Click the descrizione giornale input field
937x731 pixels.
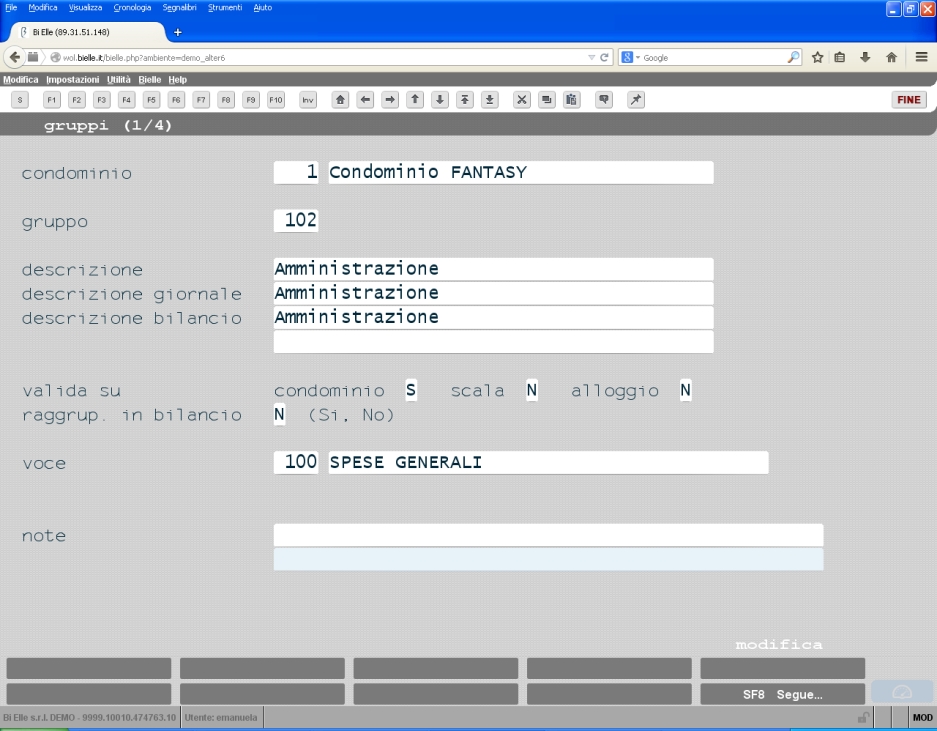point(494,293)
